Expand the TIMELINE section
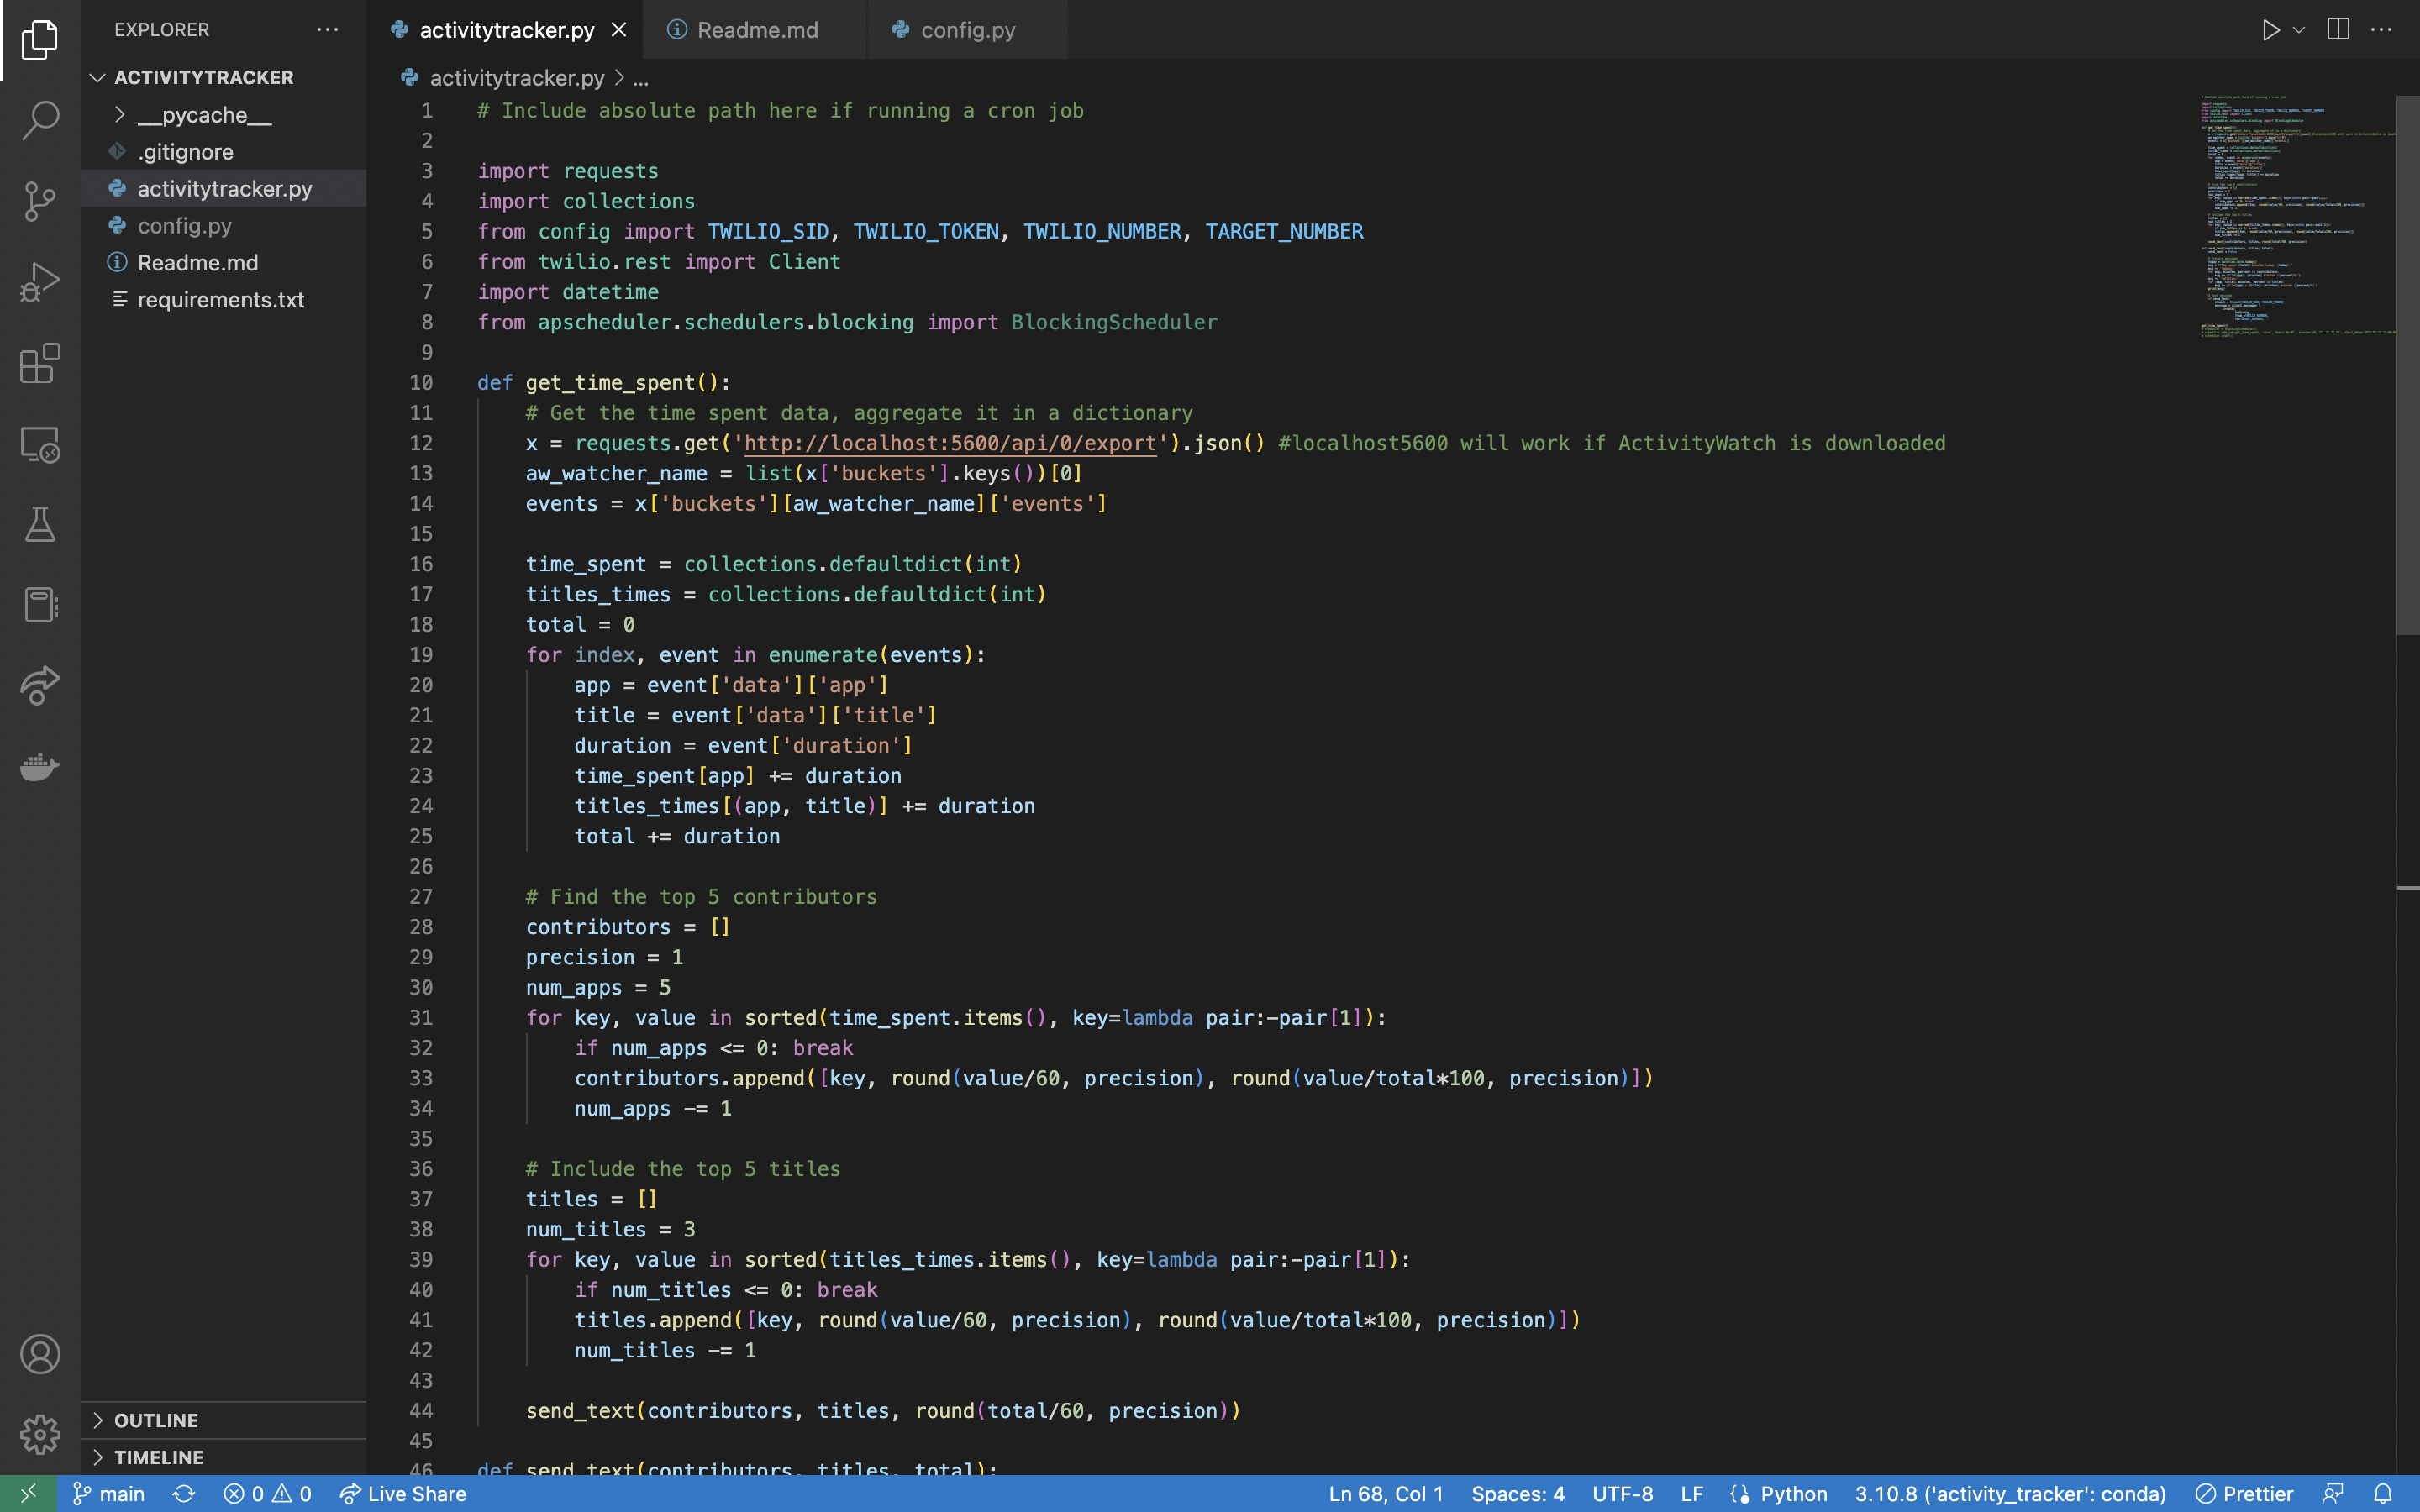 [x=158, y=1457]
